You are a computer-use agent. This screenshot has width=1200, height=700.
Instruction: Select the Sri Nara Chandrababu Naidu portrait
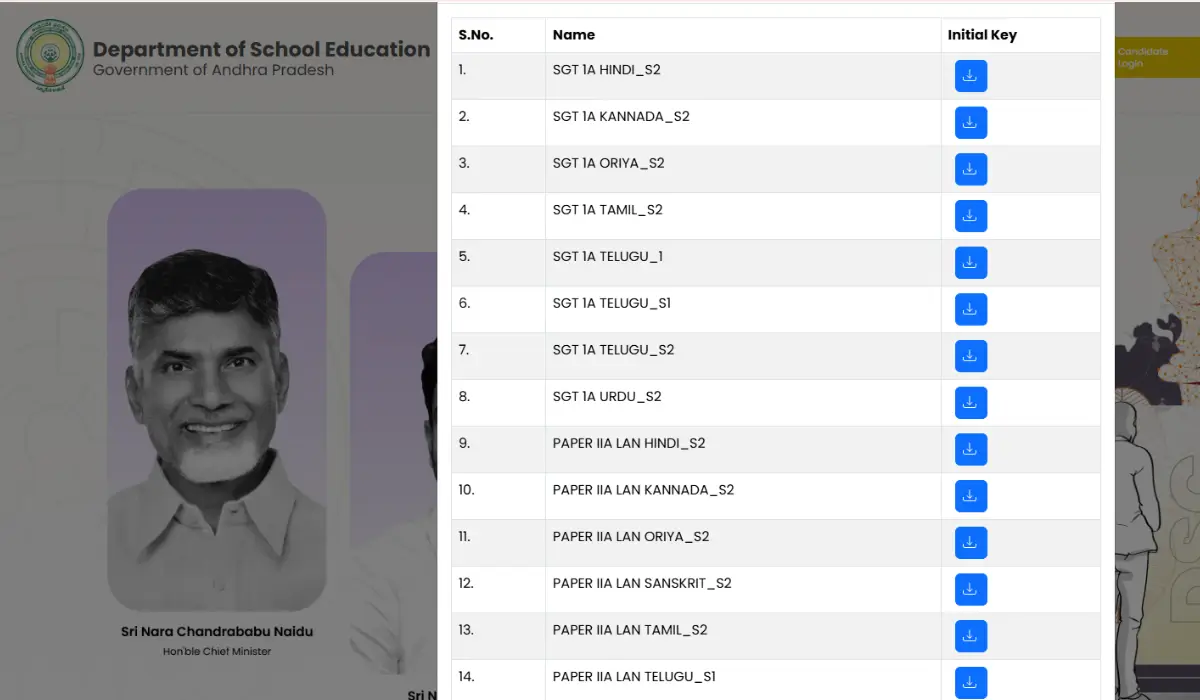click(x=217, y=400)
